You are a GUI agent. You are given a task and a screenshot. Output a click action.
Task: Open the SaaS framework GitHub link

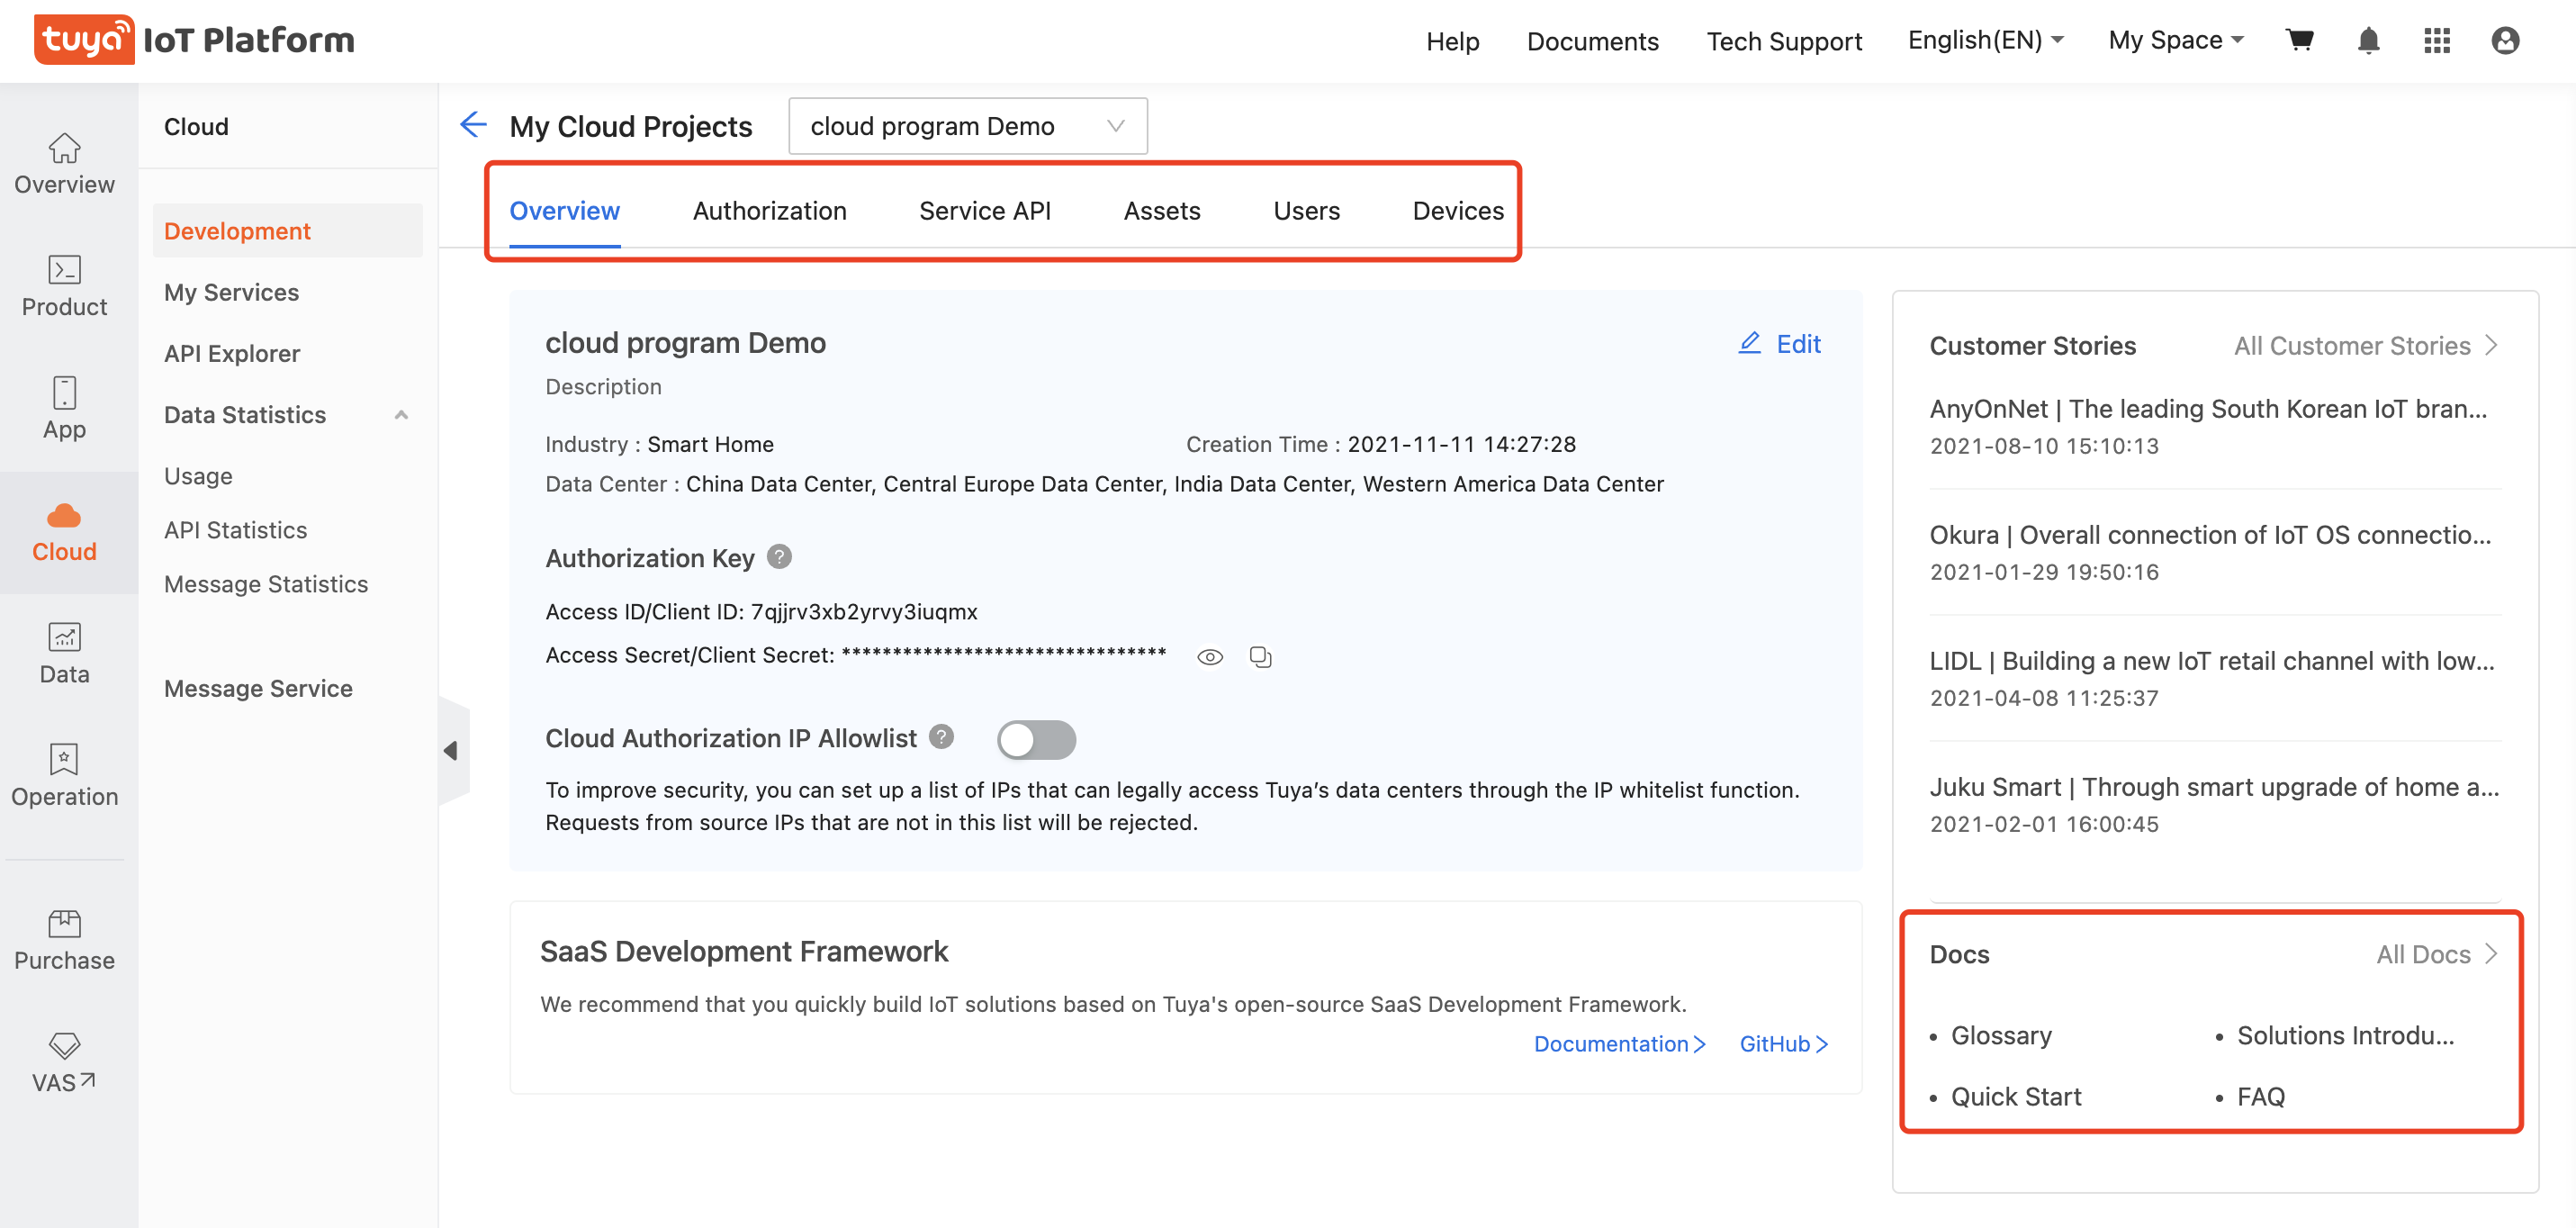[1783, 1043]
